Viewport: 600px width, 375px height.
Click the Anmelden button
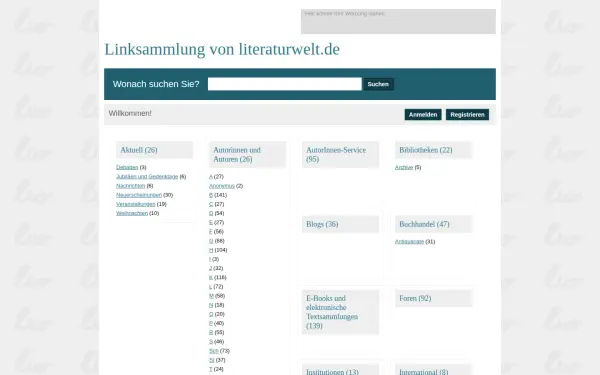click(423, 114)
